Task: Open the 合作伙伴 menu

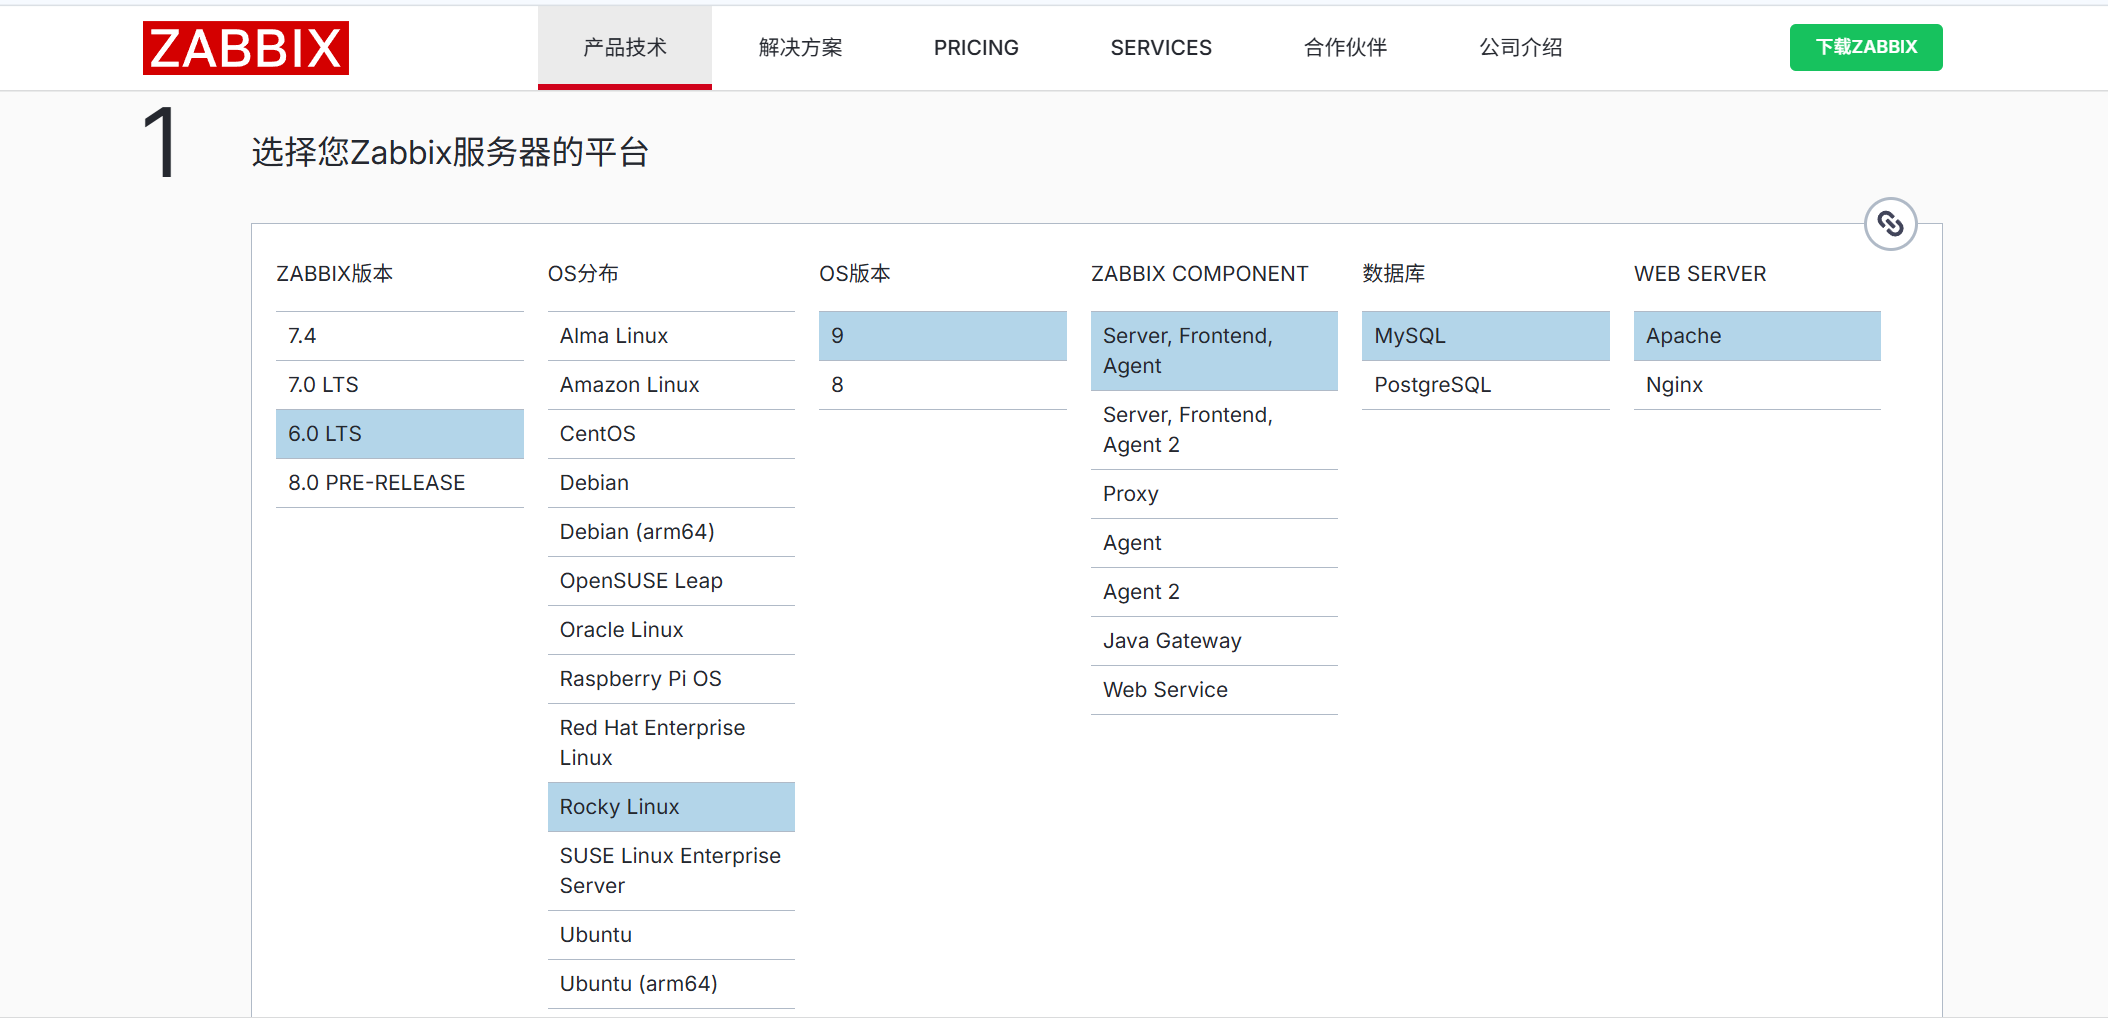Action: tap(1345, 47)
